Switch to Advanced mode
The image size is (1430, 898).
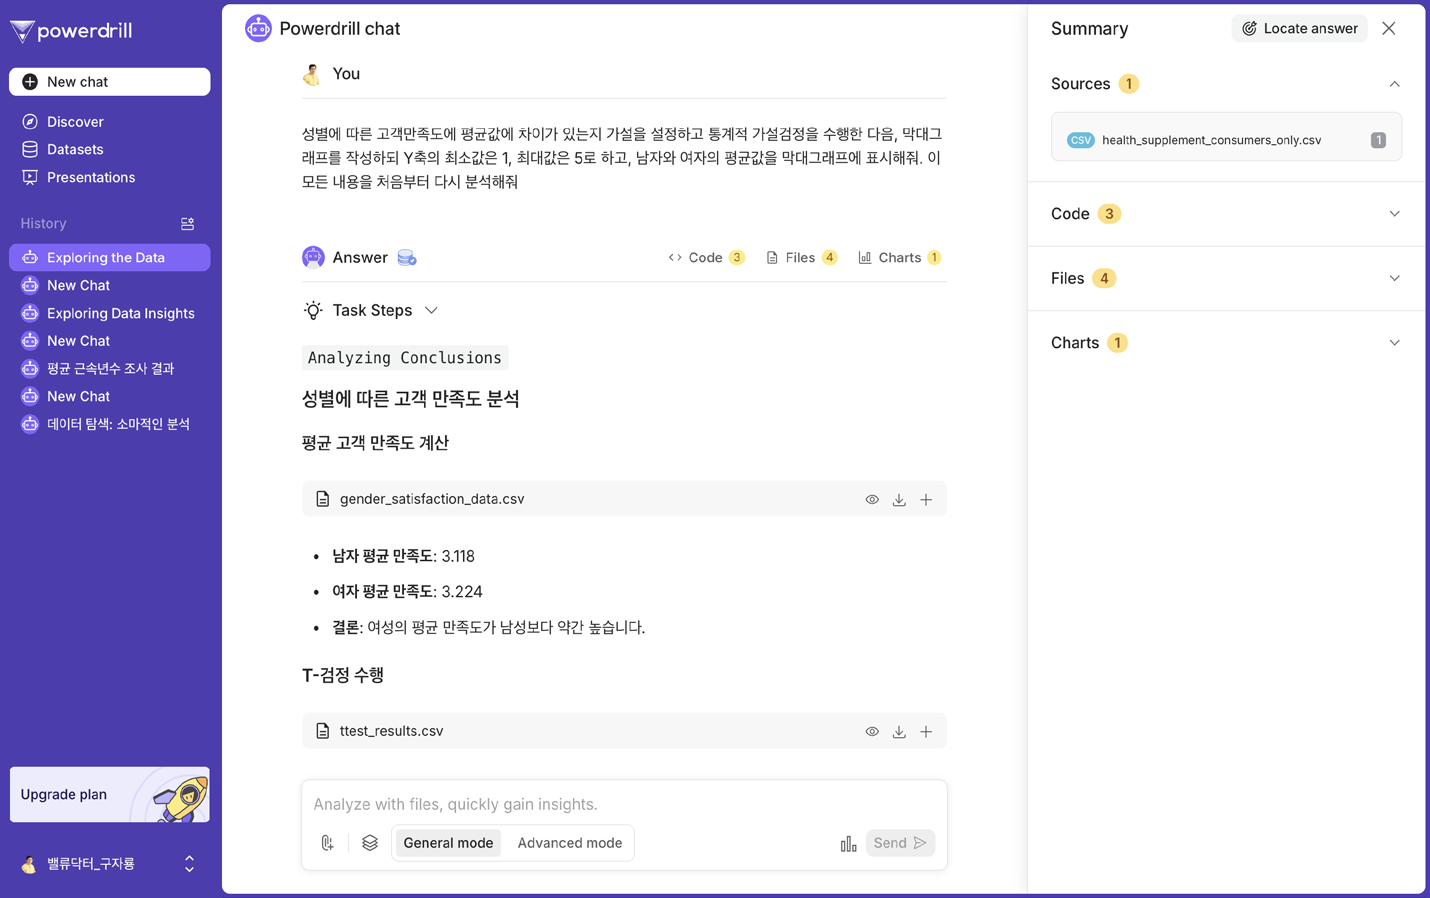(569, 843)
